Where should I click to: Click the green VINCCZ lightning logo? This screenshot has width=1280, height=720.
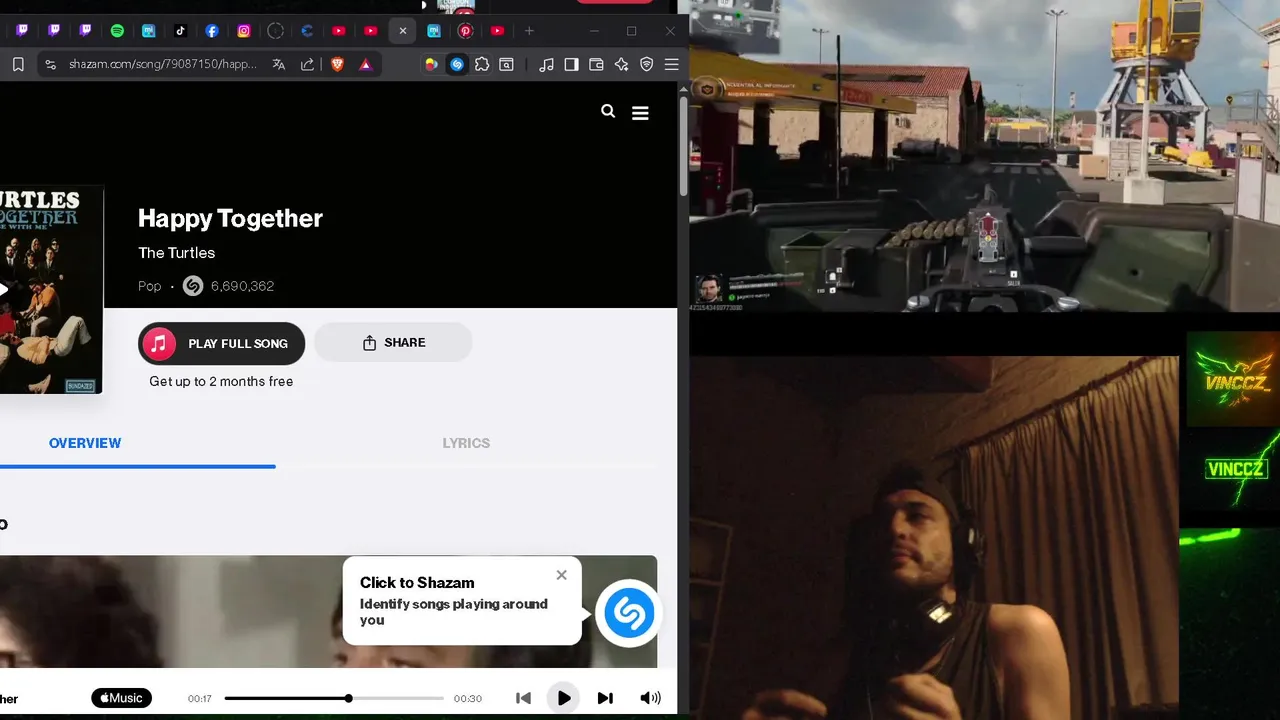point(1233,469)
